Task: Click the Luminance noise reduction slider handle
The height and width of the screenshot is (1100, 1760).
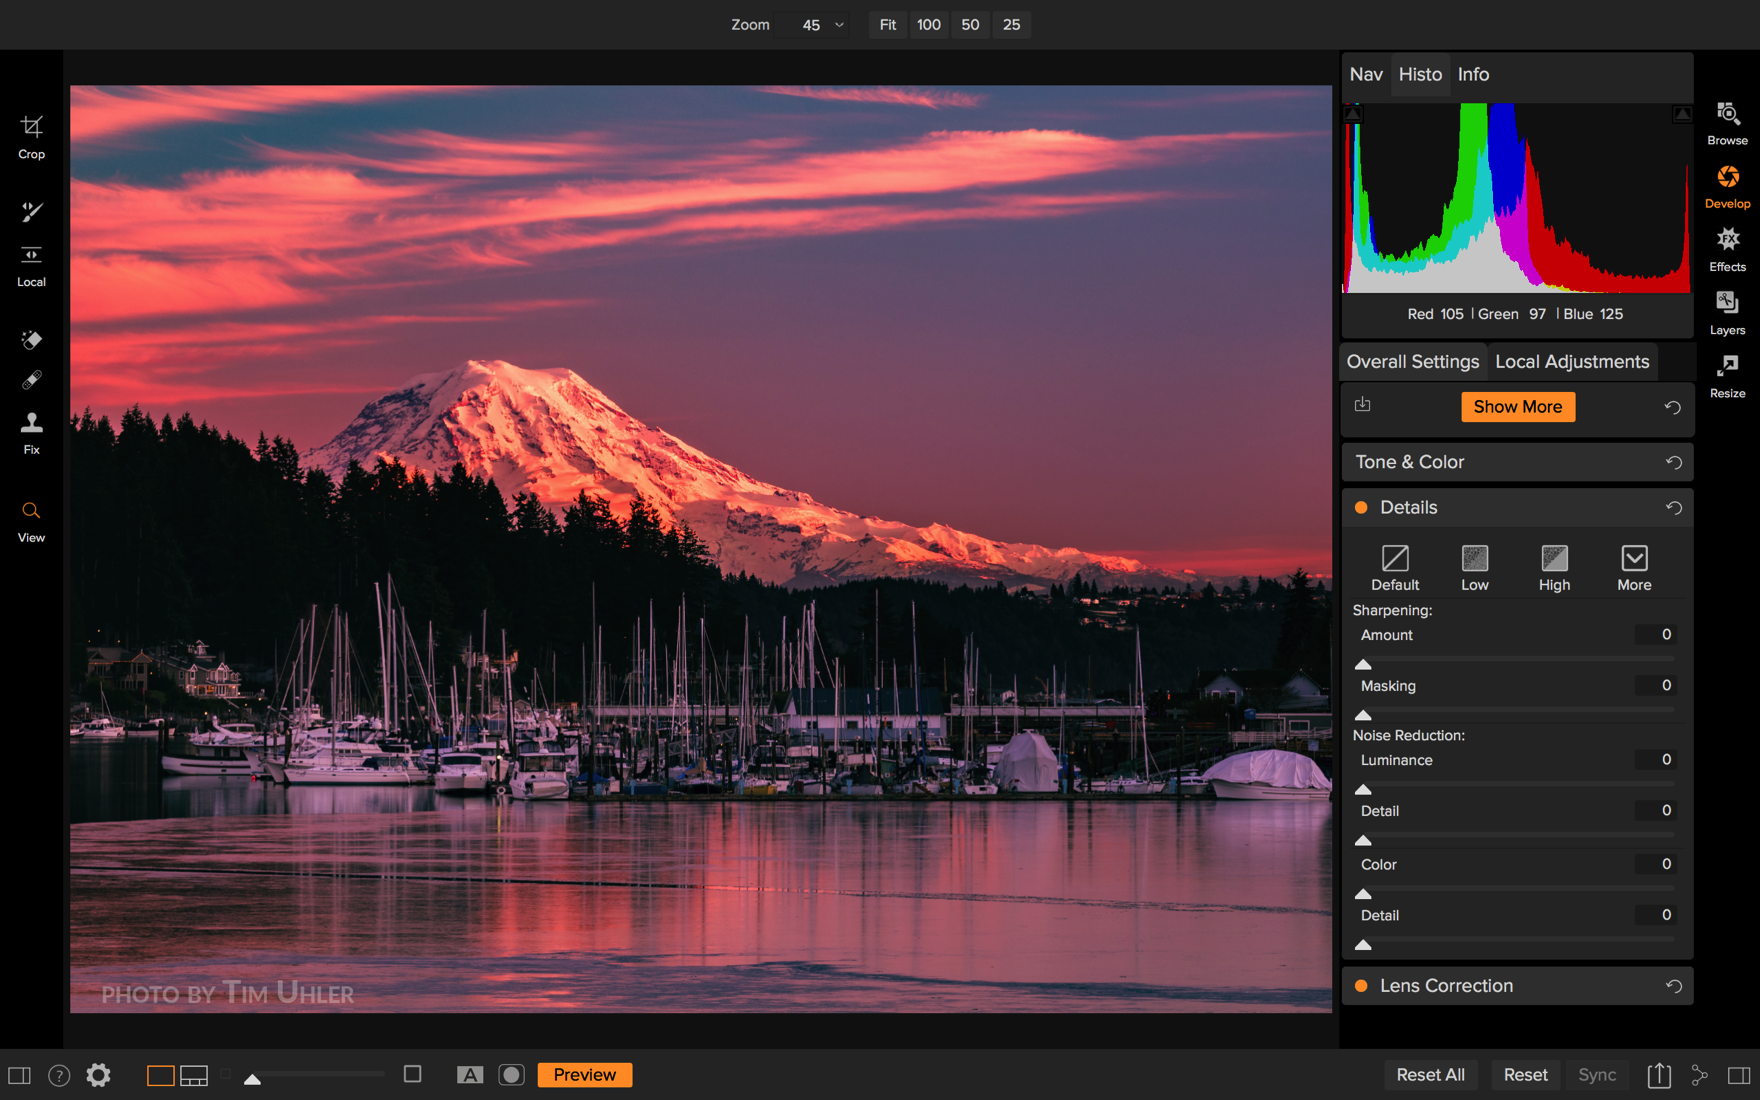Action: (x=1362, y=789)
